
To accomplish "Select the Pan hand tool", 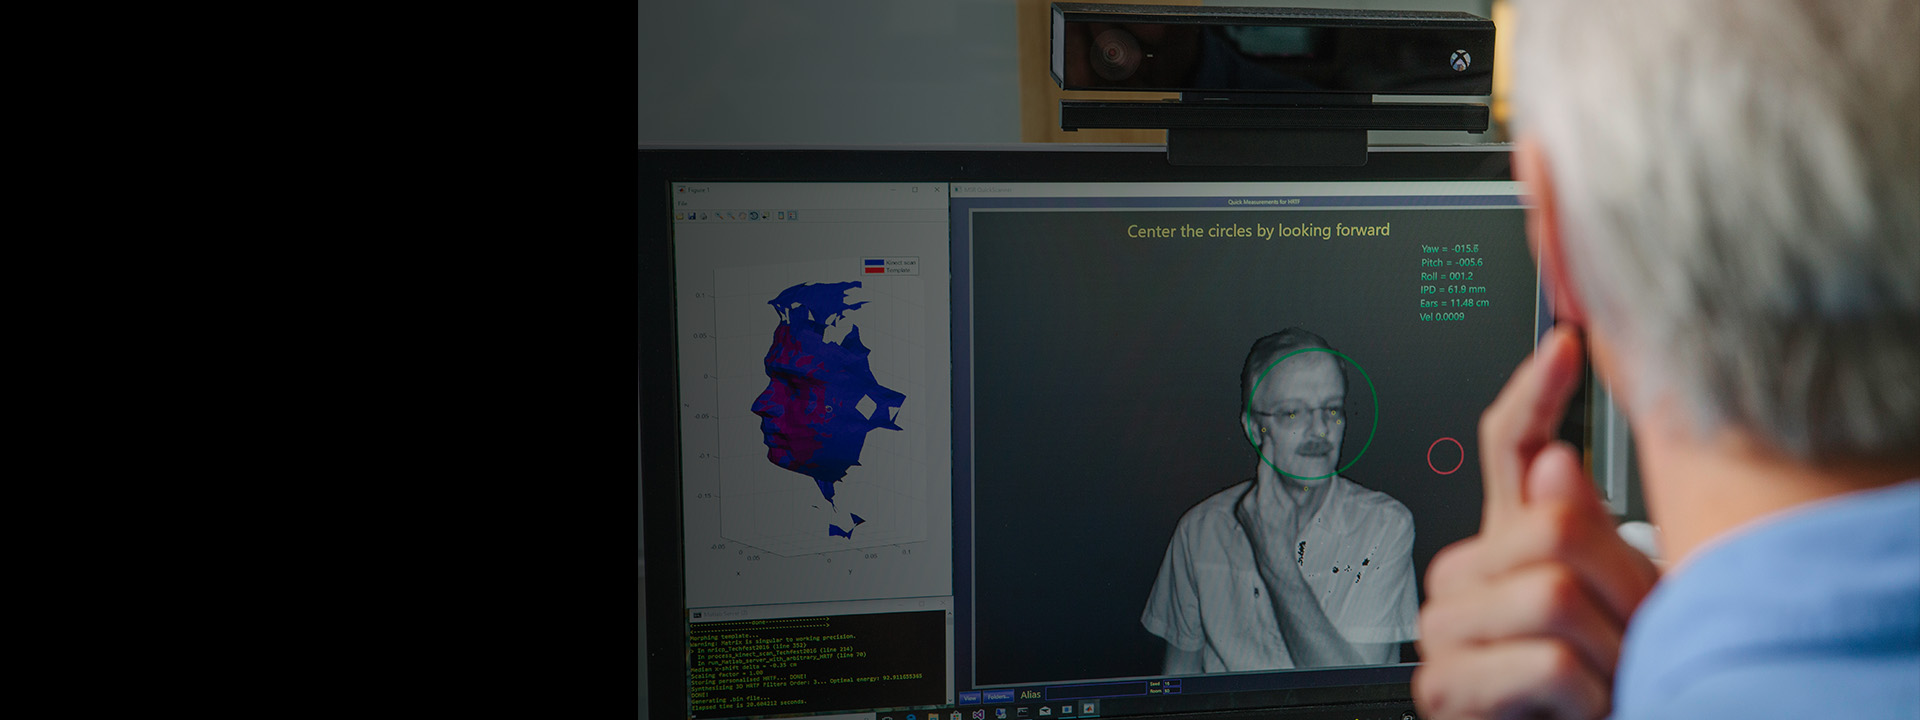I will coord(742,216).
